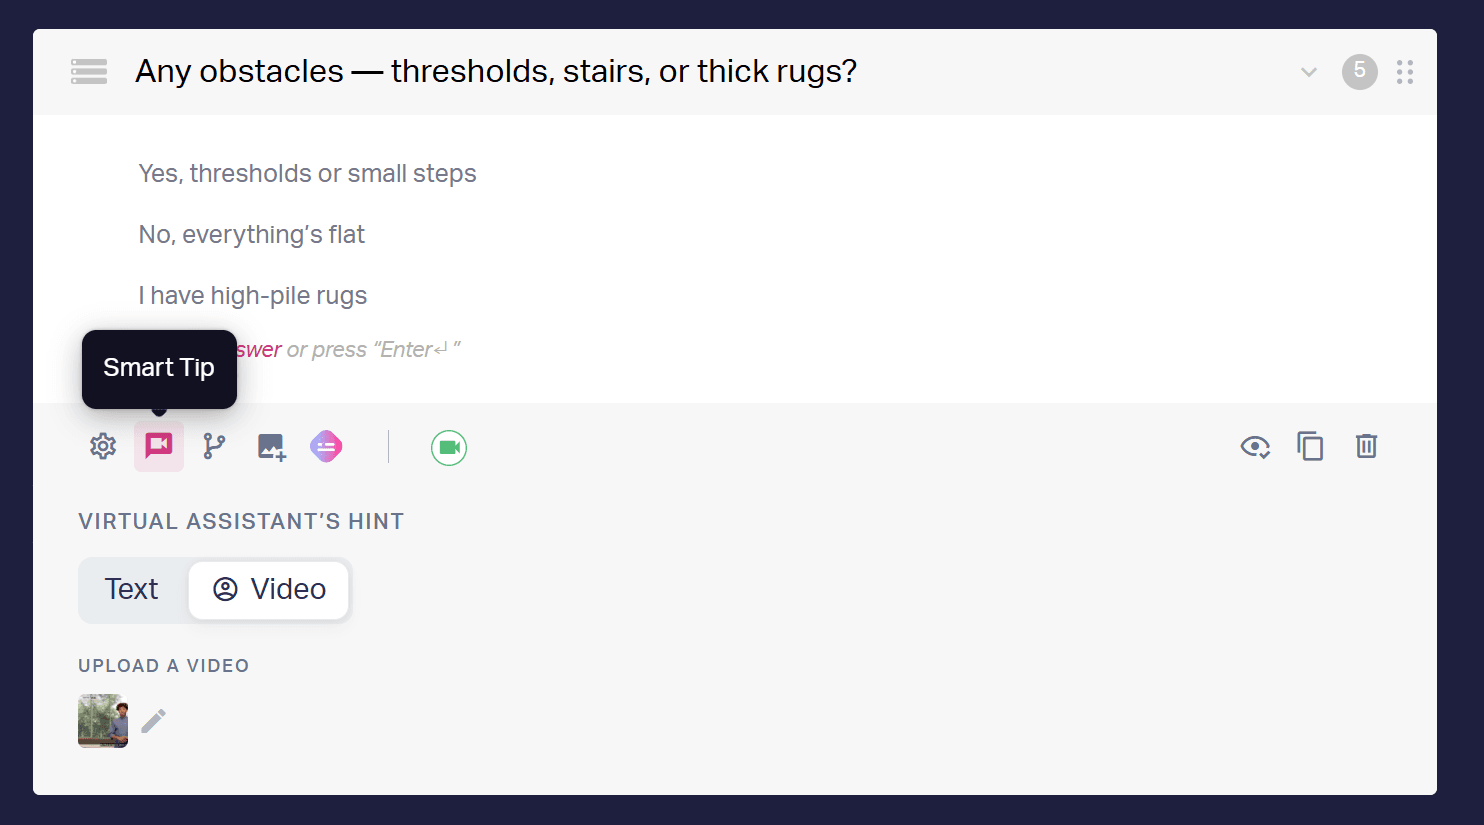Collapse question with chevron arrow
Image resolution: width=1484 pixels, height=825 pixels.
pos(1308,72)
